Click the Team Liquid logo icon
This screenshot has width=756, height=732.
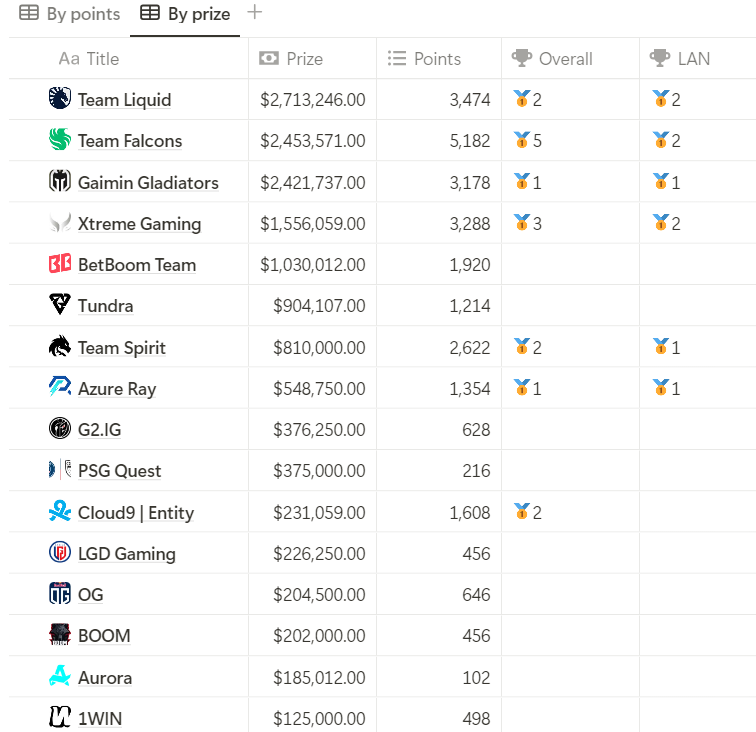click(x=60, y=98)
